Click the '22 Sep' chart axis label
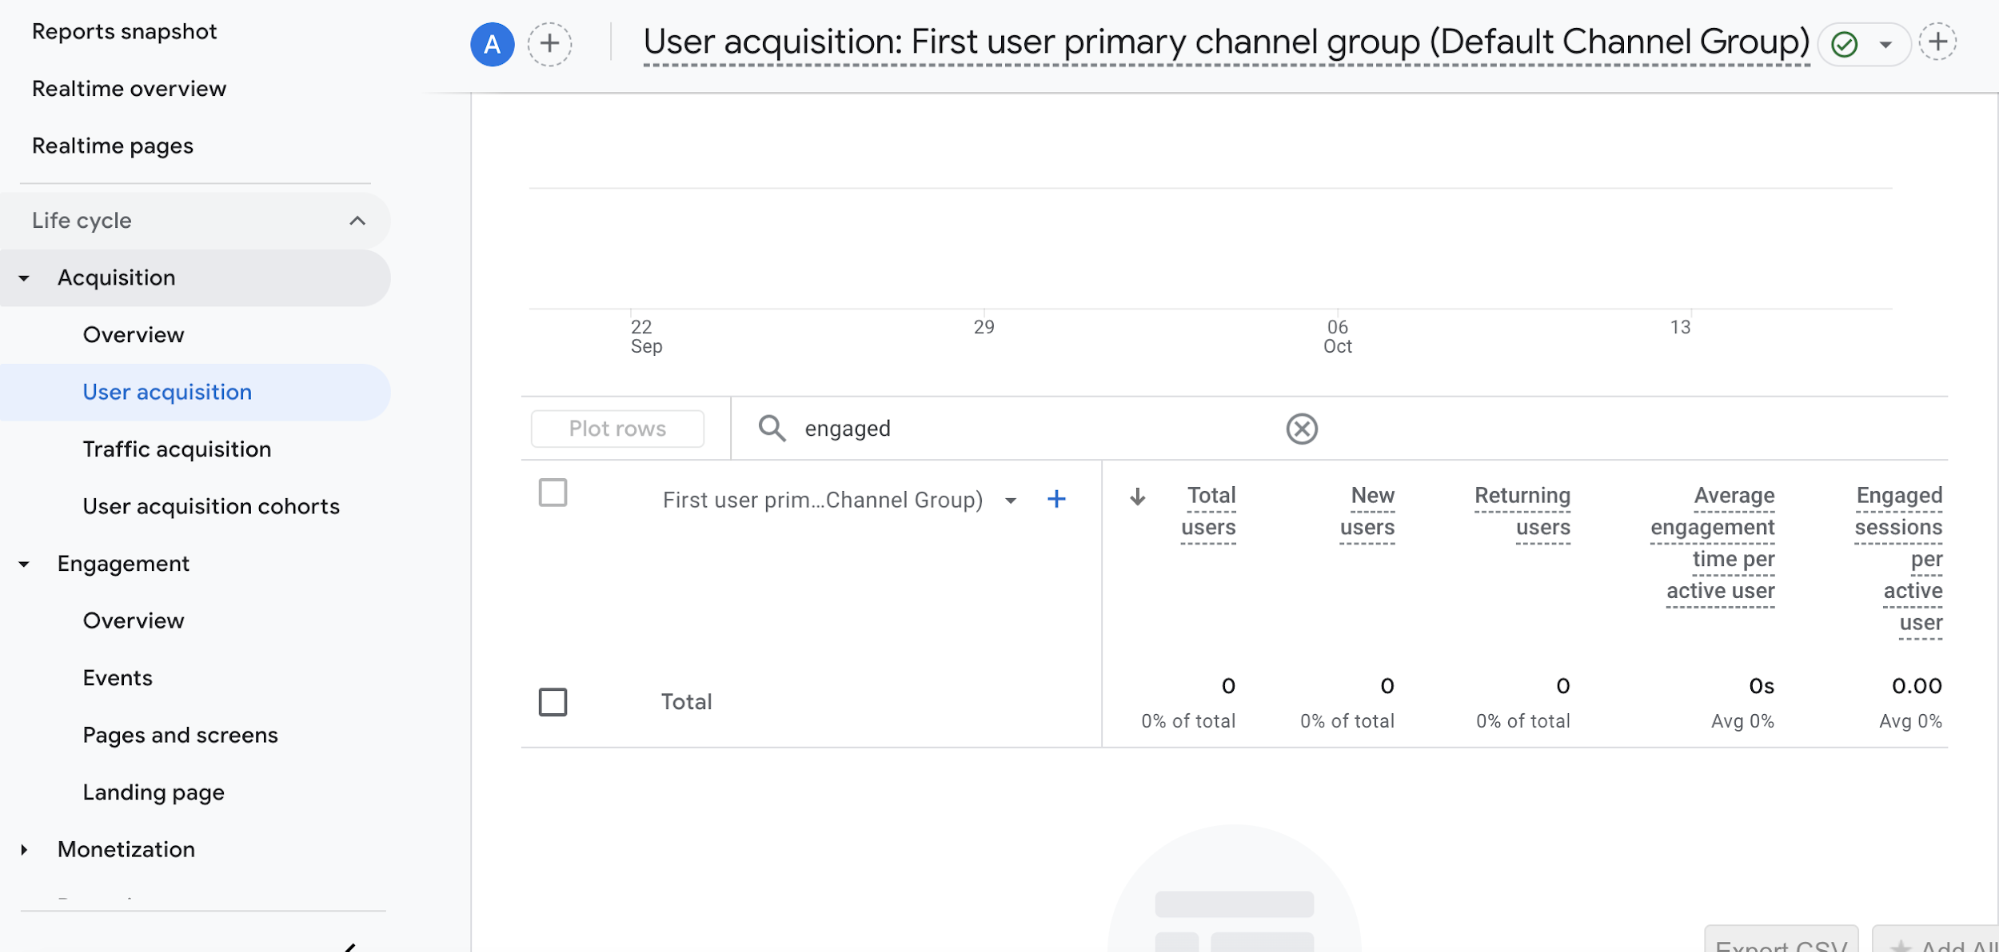Viewport: 1999px width, 952px height. click(646, 336)
